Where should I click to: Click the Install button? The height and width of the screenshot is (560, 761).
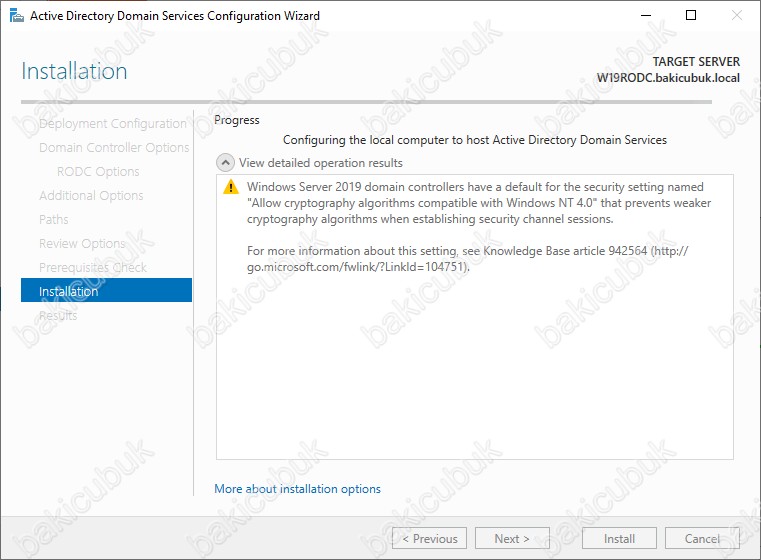coord(619,539)
